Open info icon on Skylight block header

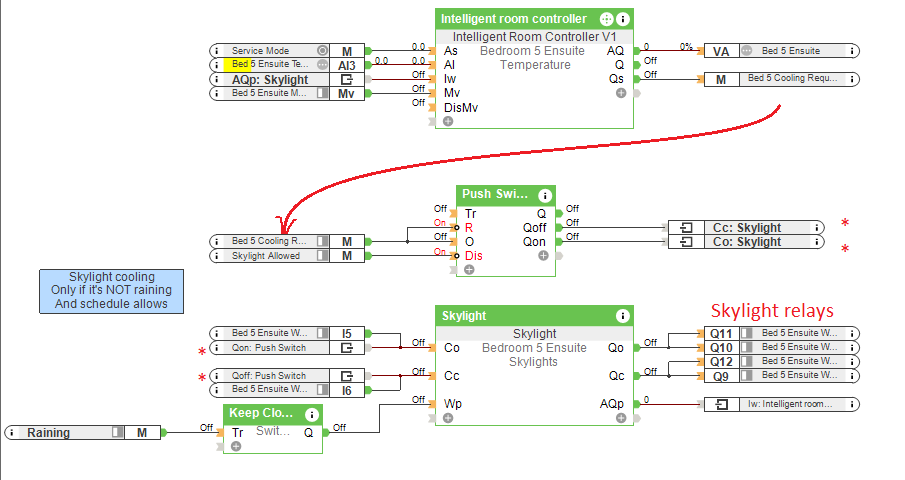pyautogui.click(x=622, y=316)
